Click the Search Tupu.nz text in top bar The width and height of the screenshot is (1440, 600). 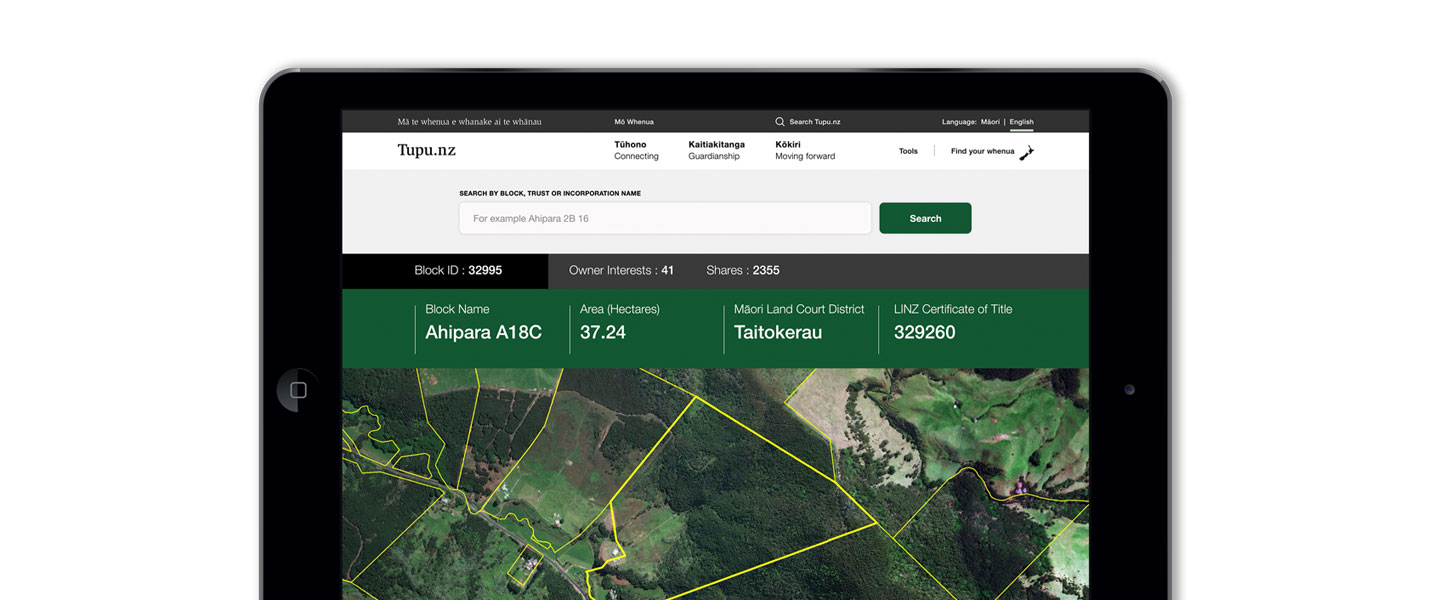[x=813, y=121]
